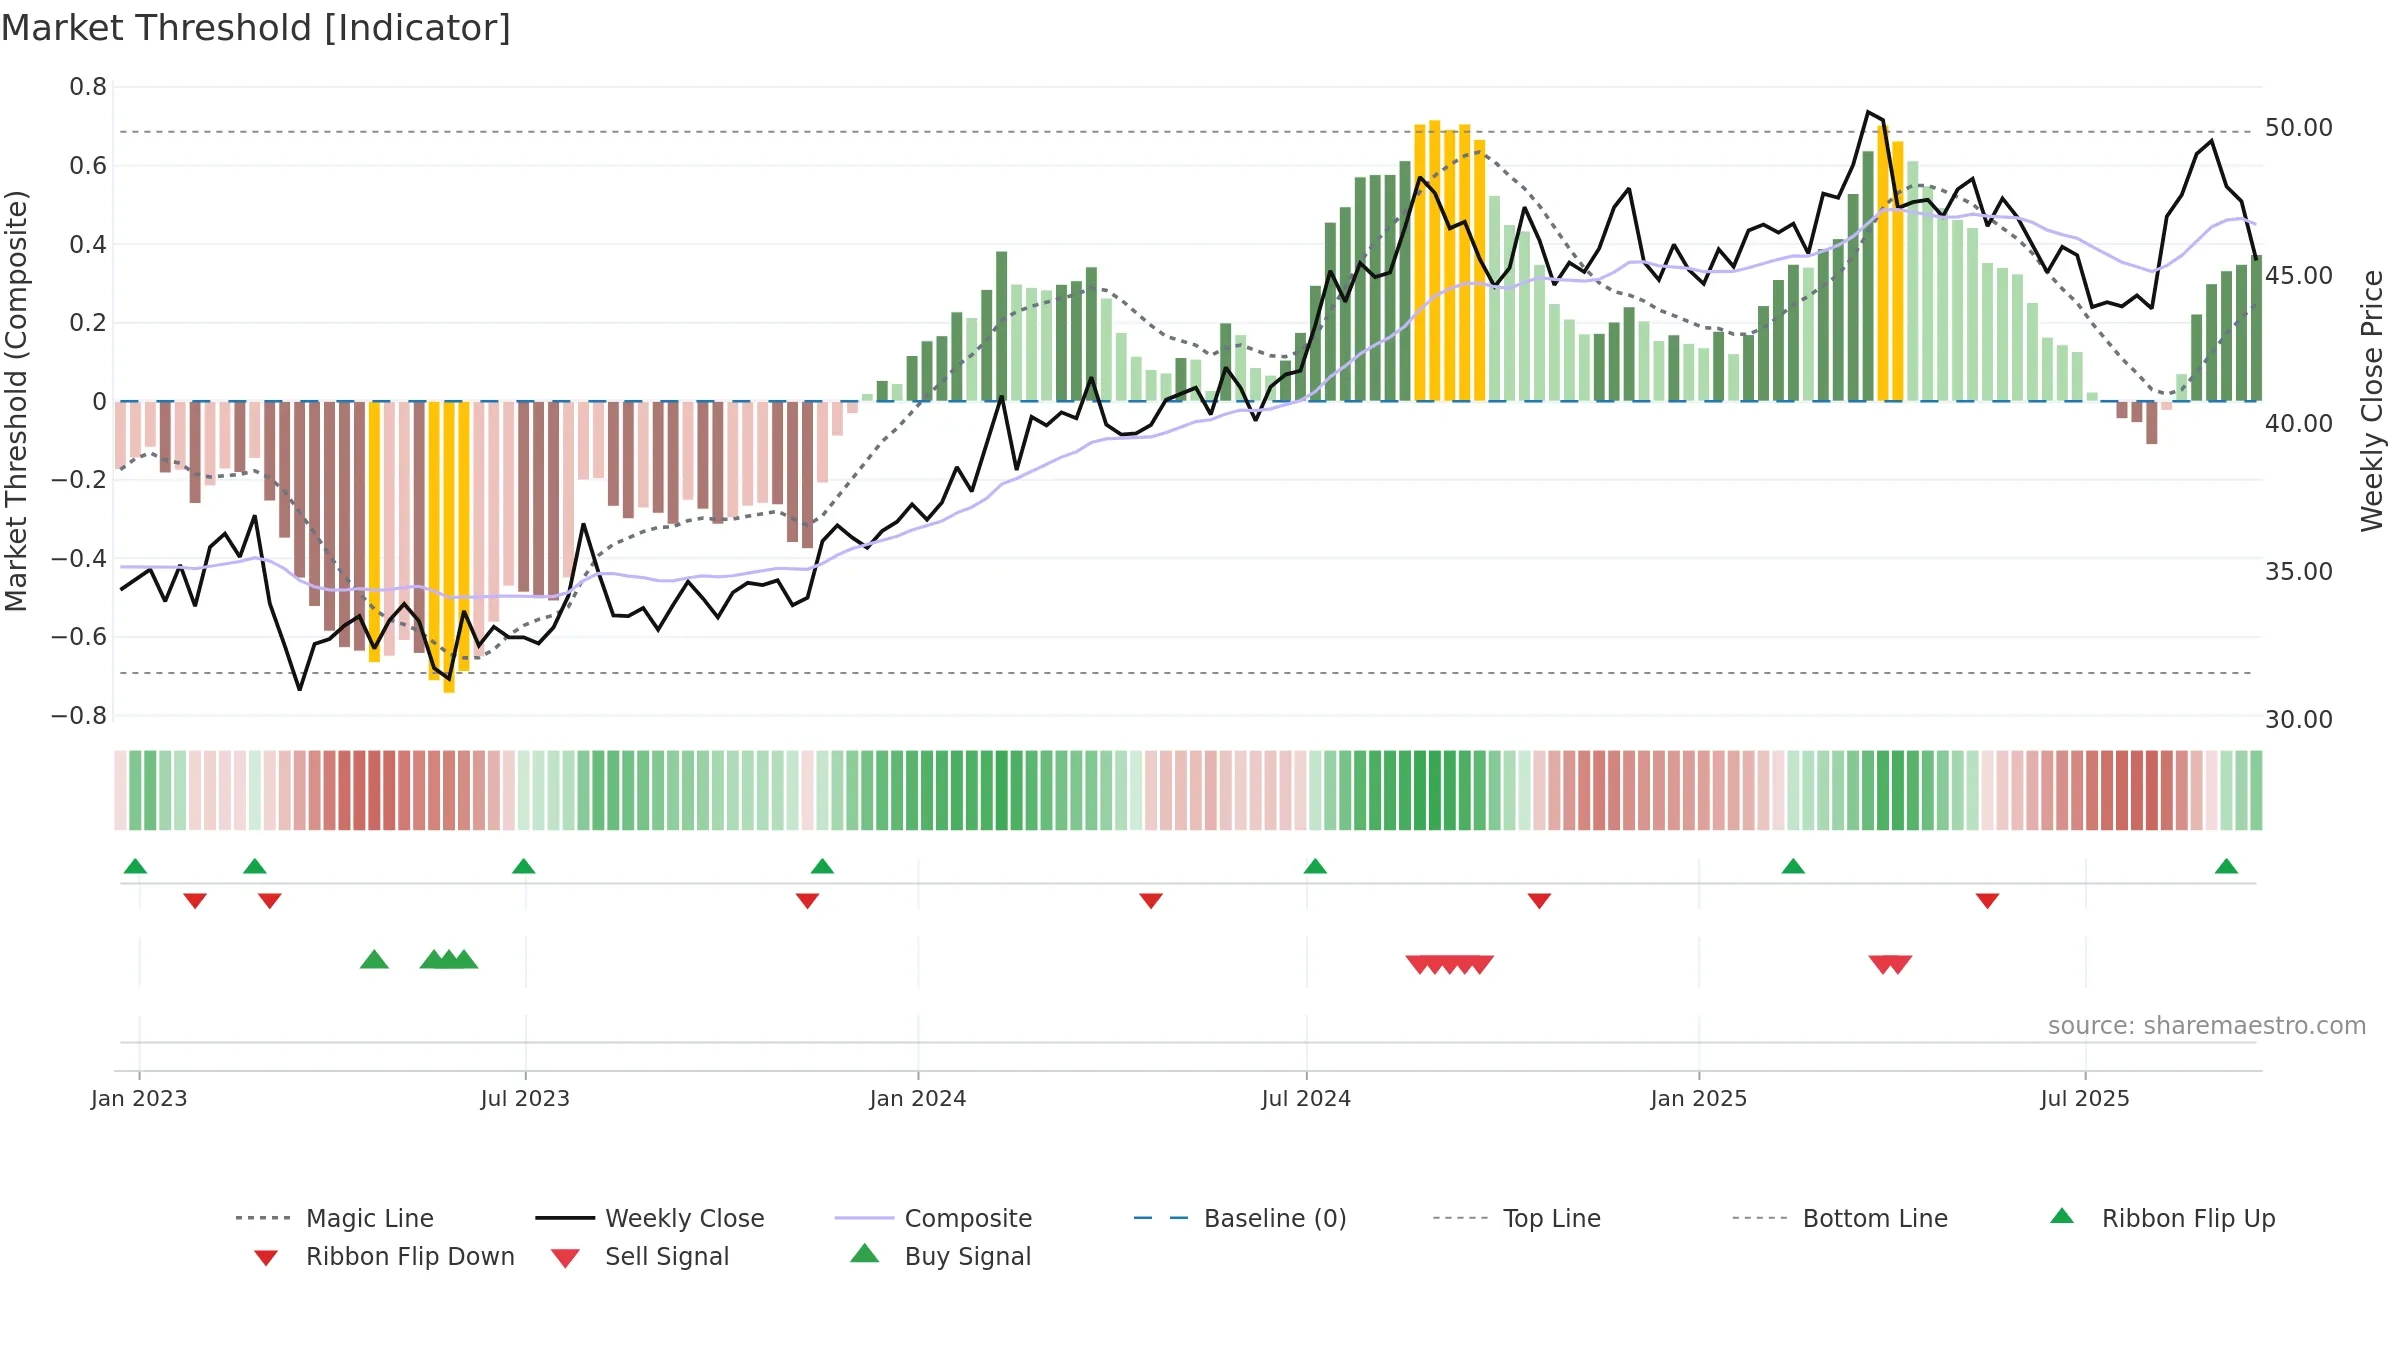Click the Jul 2023 x-axis label
The width and height of the screenshot is (2400, 1350).
coord(525,1098)
